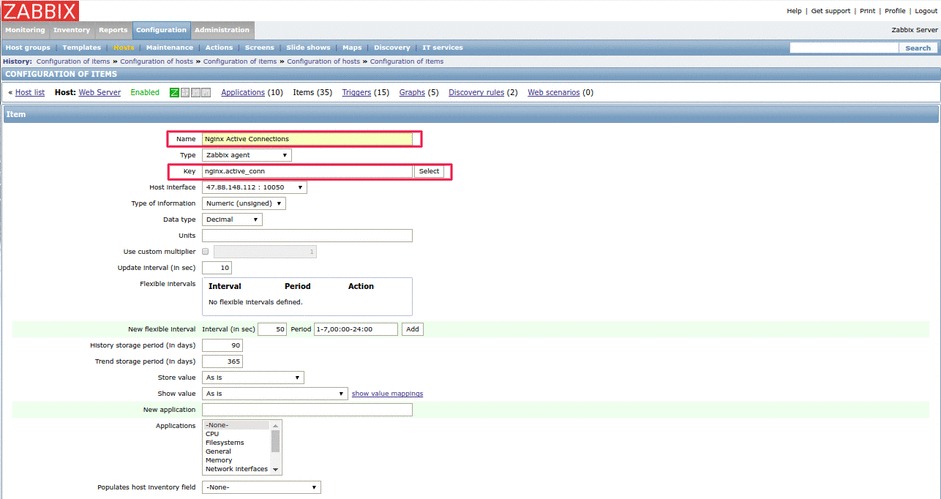
Task: Open the Inventory tab
Action: pos(71,30)
